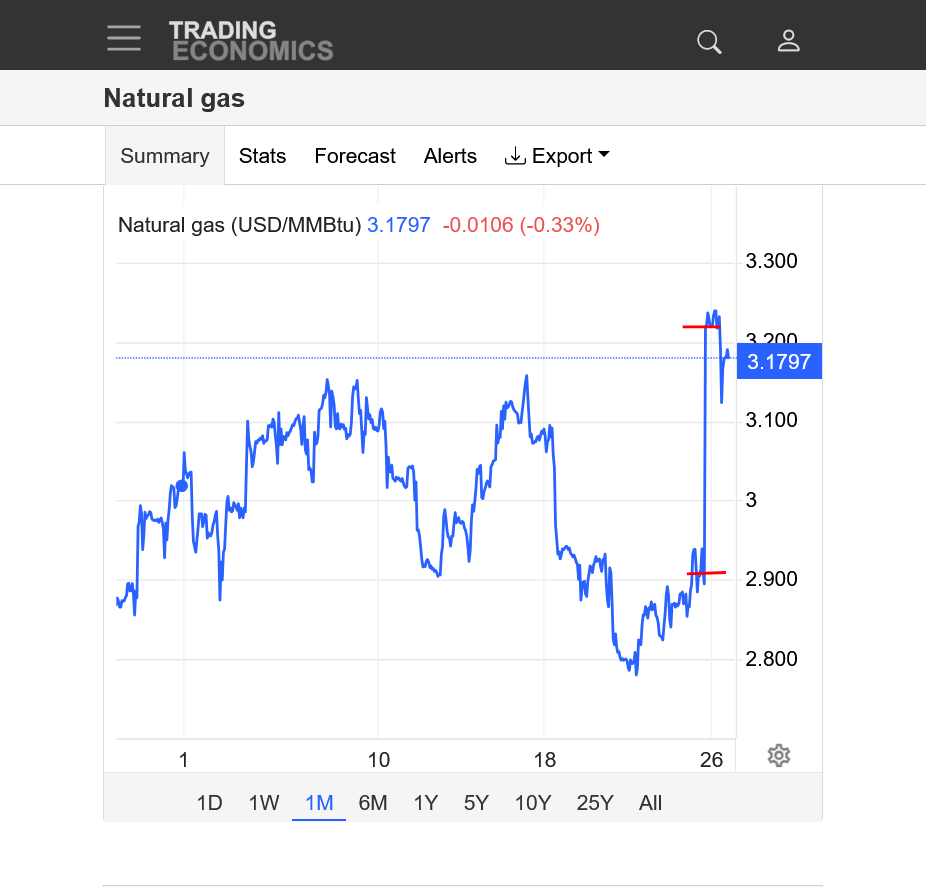Go to the Forecast tab
This screenshot has width=926, height=887.
(x=355, y=156)
